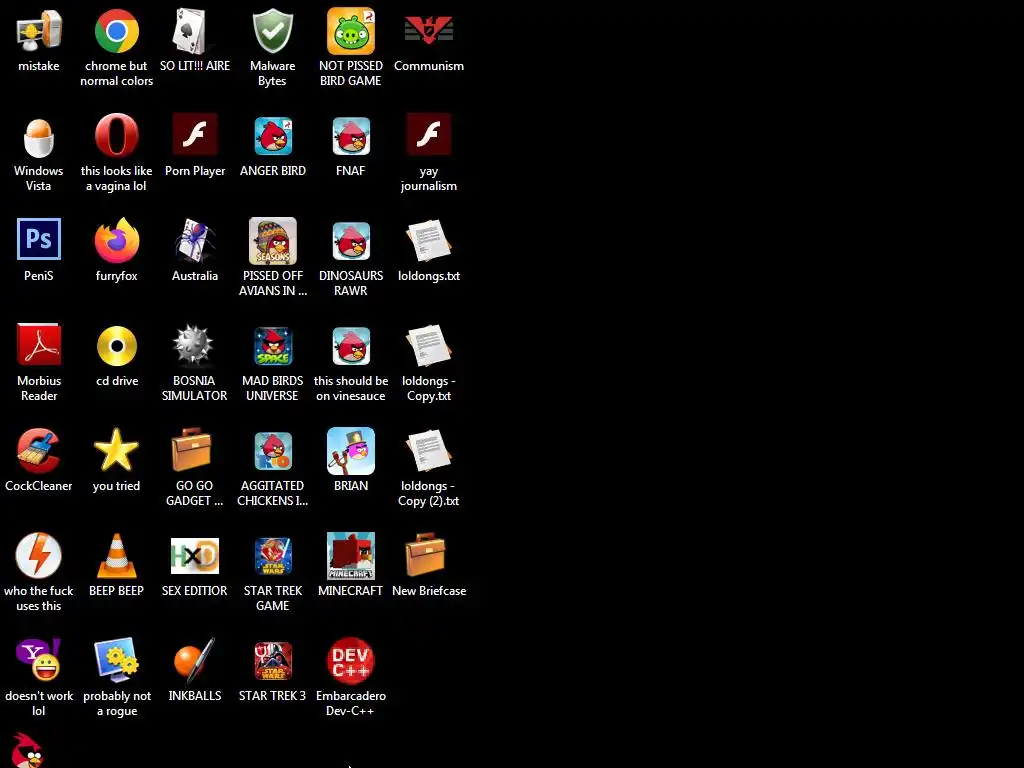Select the 'New Briefcase' icon
The height and width of the screenshot is (768, 1024).
[425, 554]
